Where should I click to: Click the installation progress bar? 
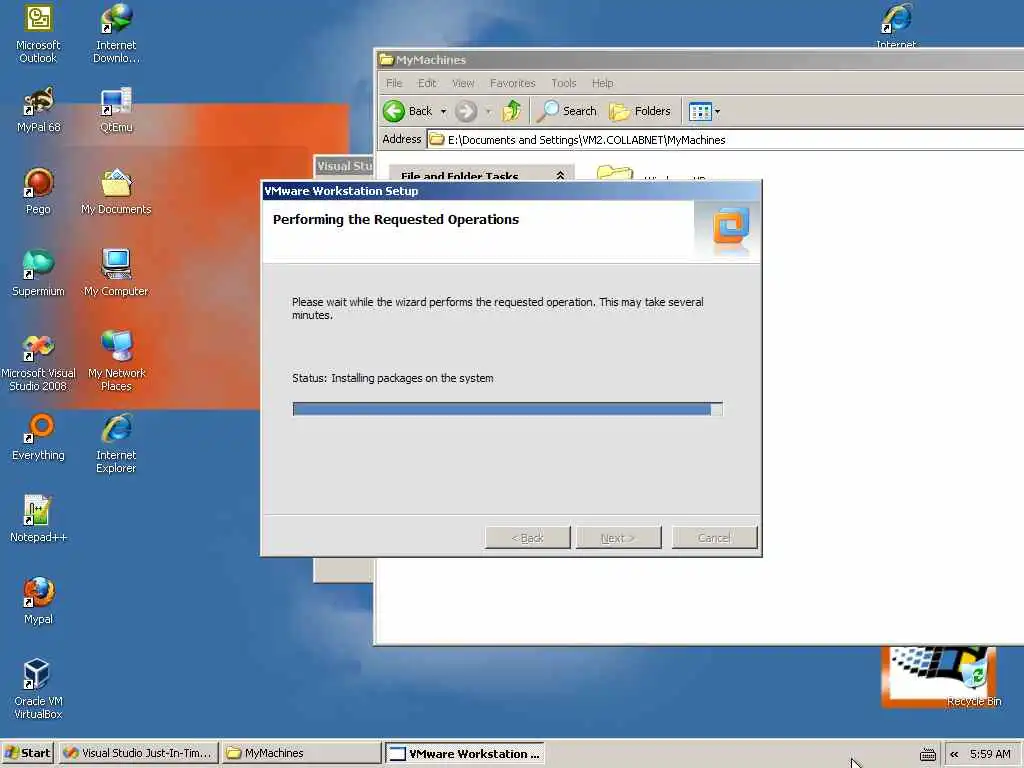click(507, 409)
